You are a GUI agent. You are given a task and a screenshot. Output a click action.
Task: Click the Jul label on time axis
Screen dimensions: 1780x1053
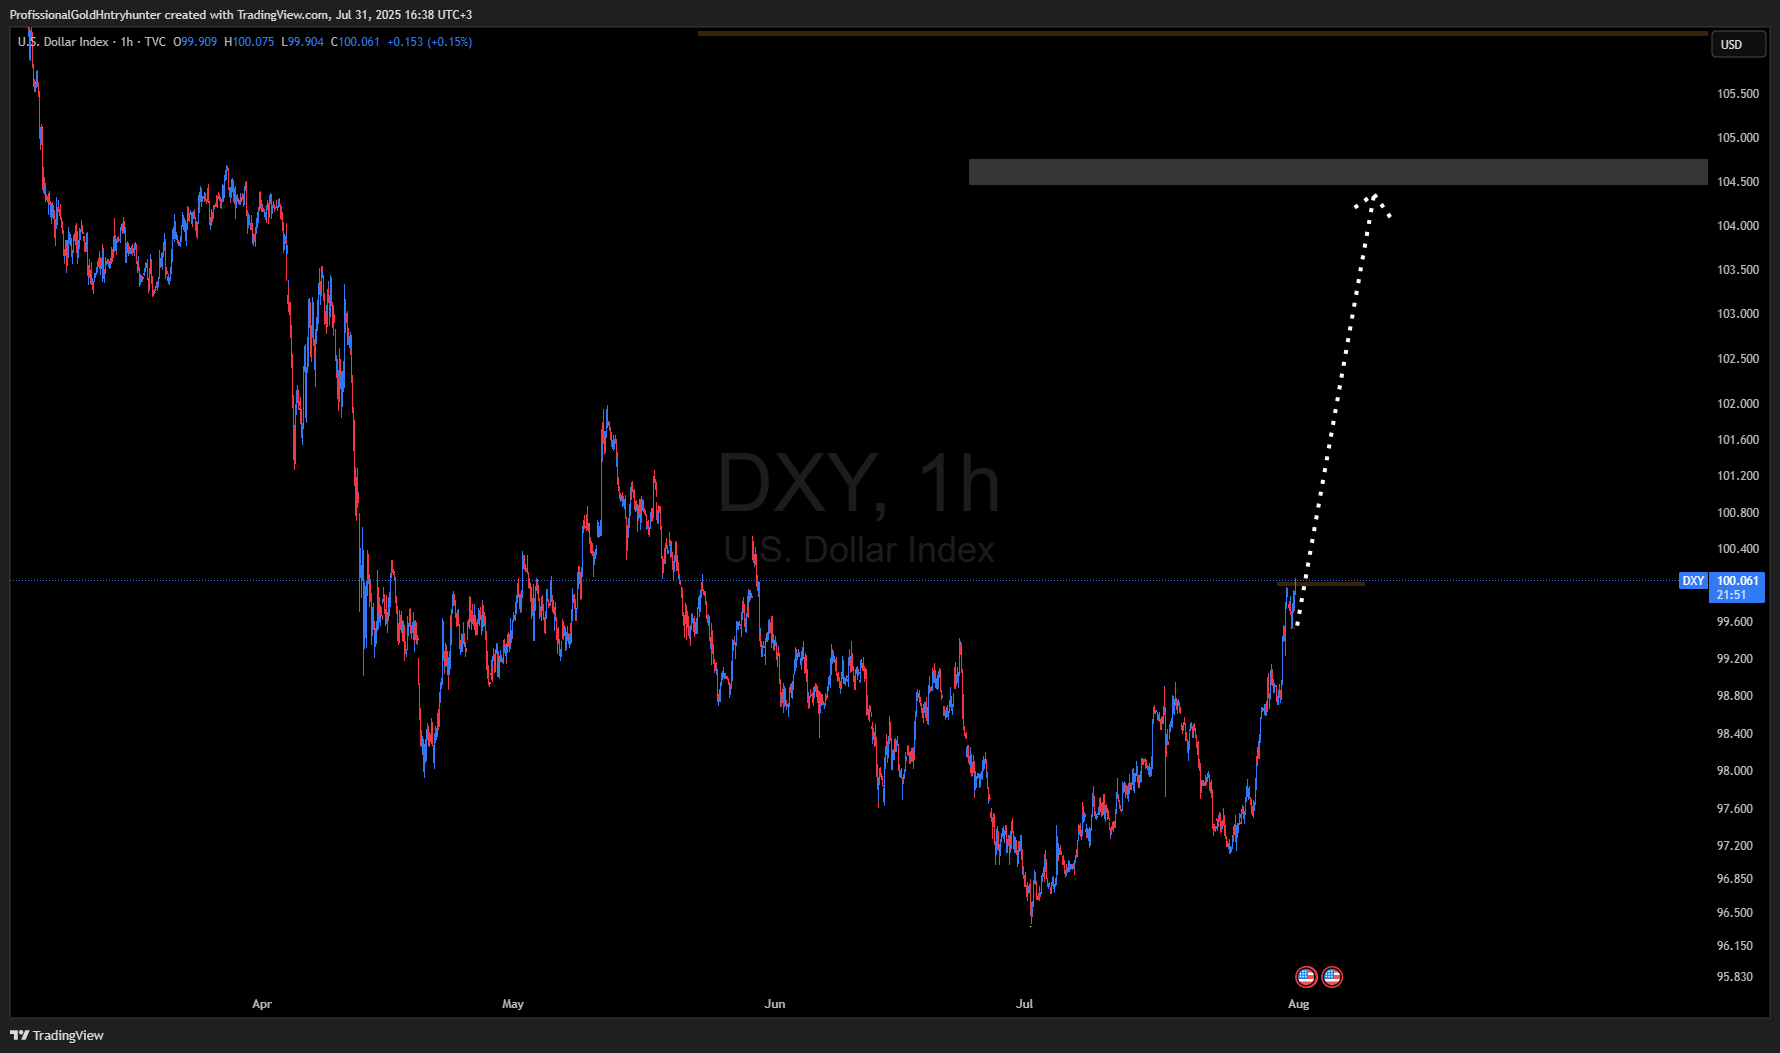pos(1025,1004)
